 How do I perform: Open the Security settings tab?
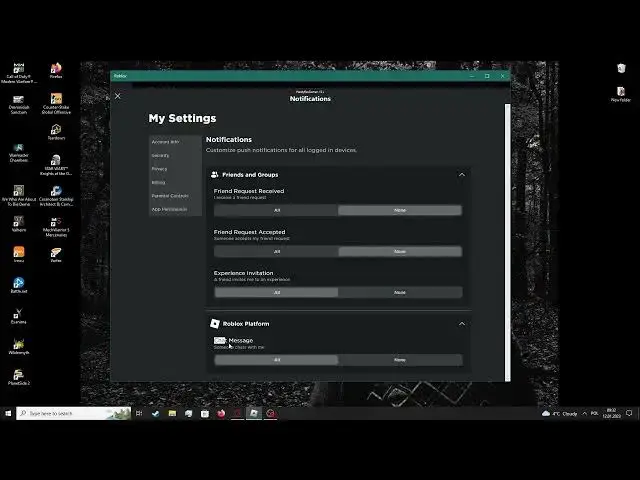pos(176,156)
